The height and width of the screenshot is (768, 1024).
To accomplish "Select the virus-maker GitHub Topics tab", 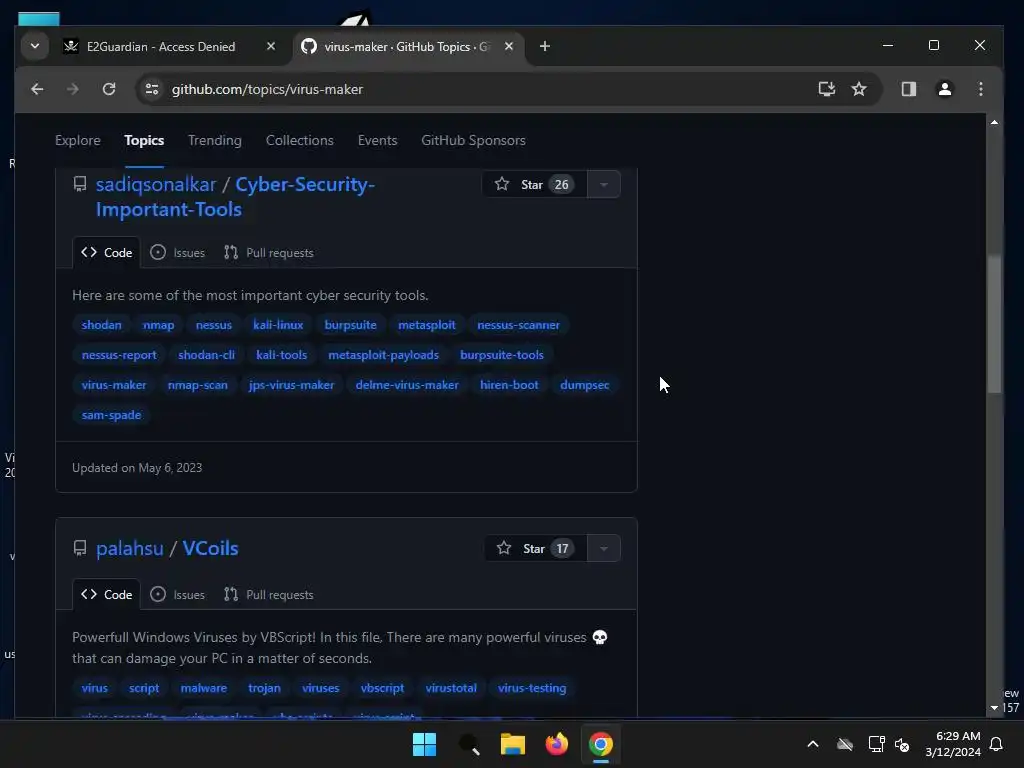I will [x=409, y=46].
